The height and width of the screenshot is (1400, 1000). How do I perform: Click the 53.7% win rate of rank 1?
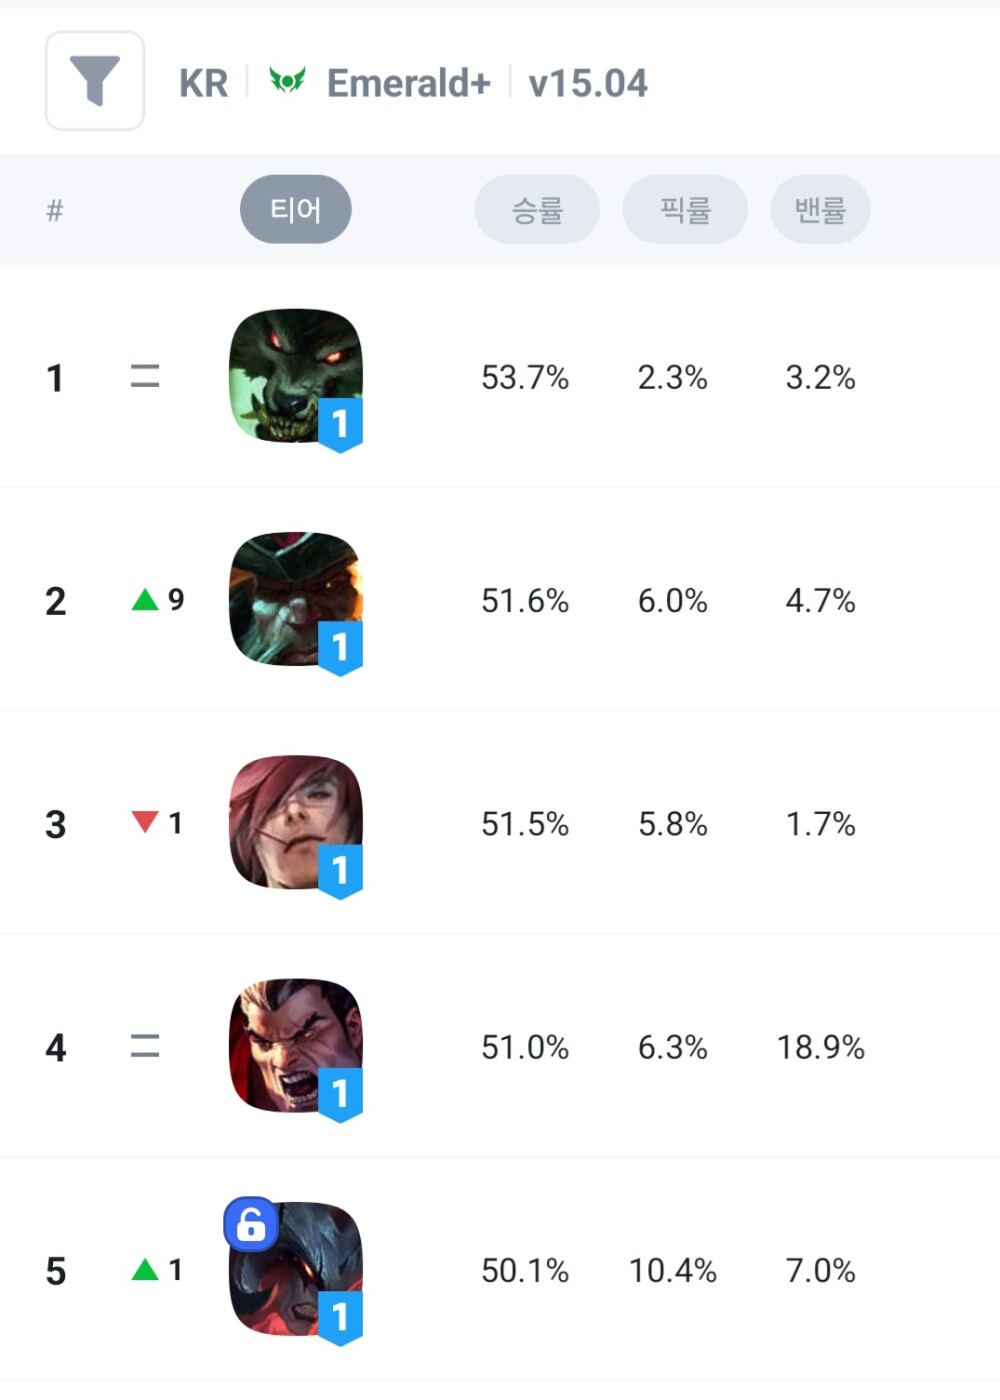pos(525,378)
